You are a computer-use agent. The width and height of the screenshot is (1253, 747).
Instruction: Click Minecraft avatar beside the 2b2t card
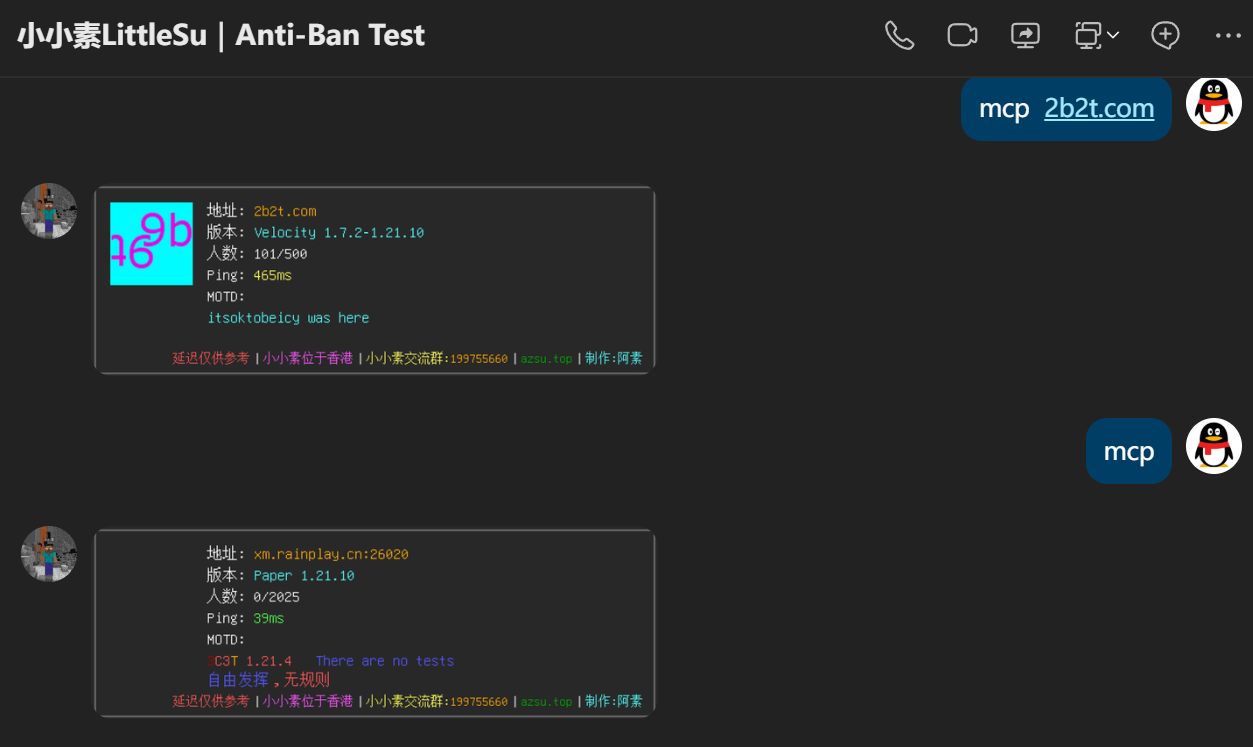[49, 211]
